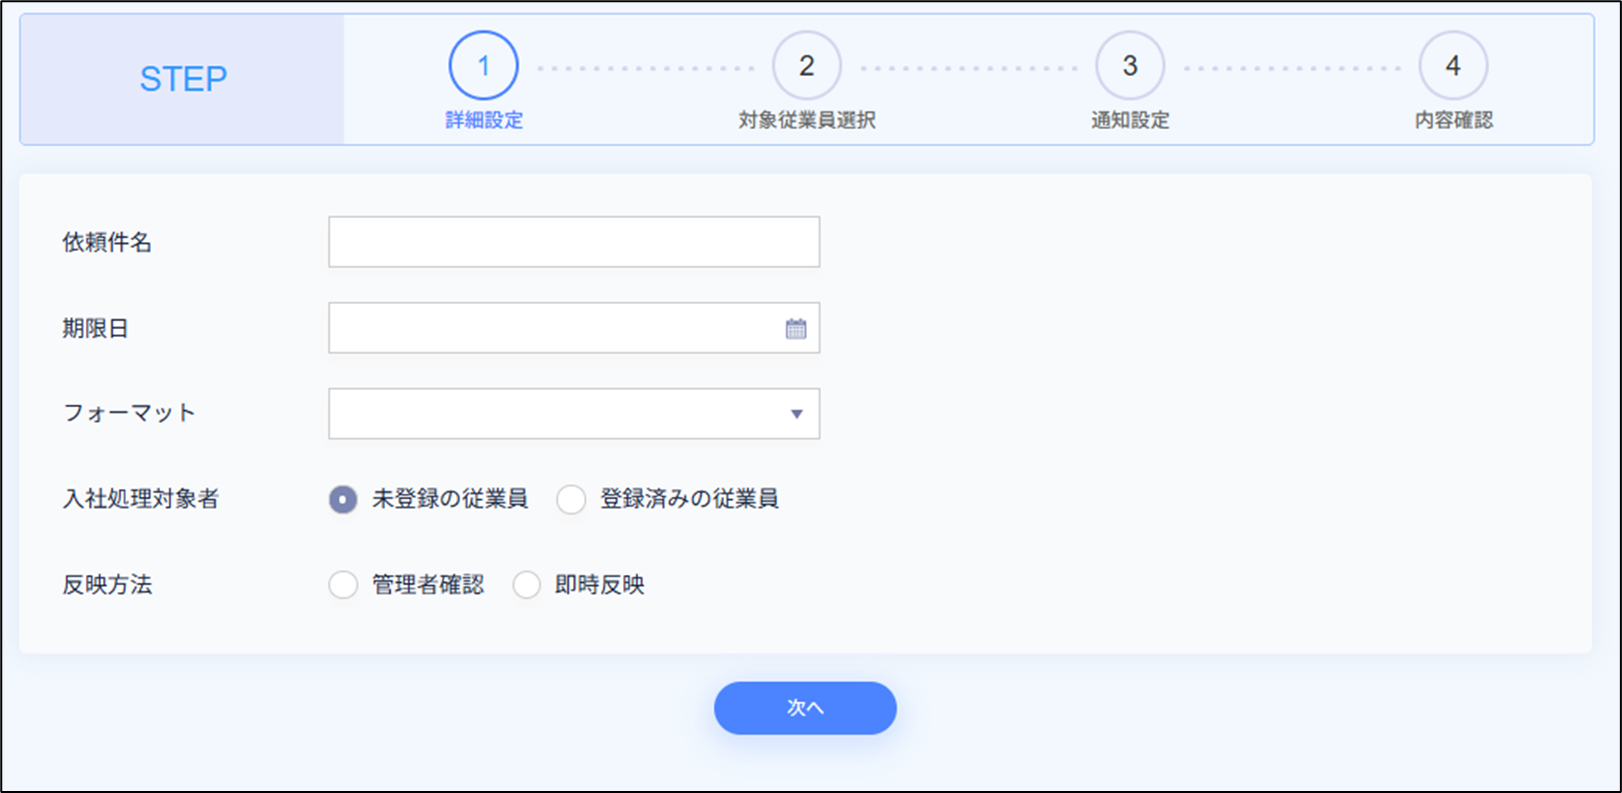Click the 依頼件名 text input field
Image resolution: width=1622 pixels, height=793 pixels.
pos(573,242)
